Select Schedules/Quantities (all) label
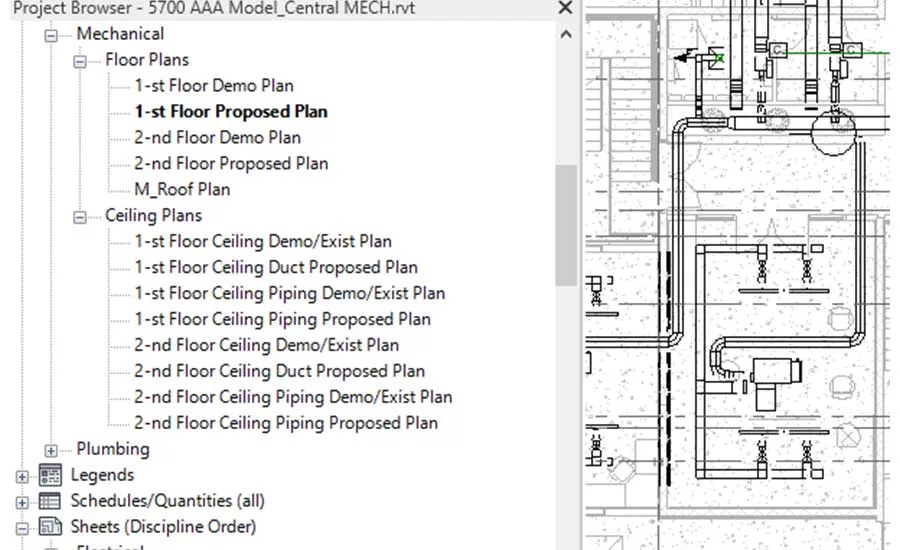The image size is (900, 550). pyautogui.click(x=168, y=501)
